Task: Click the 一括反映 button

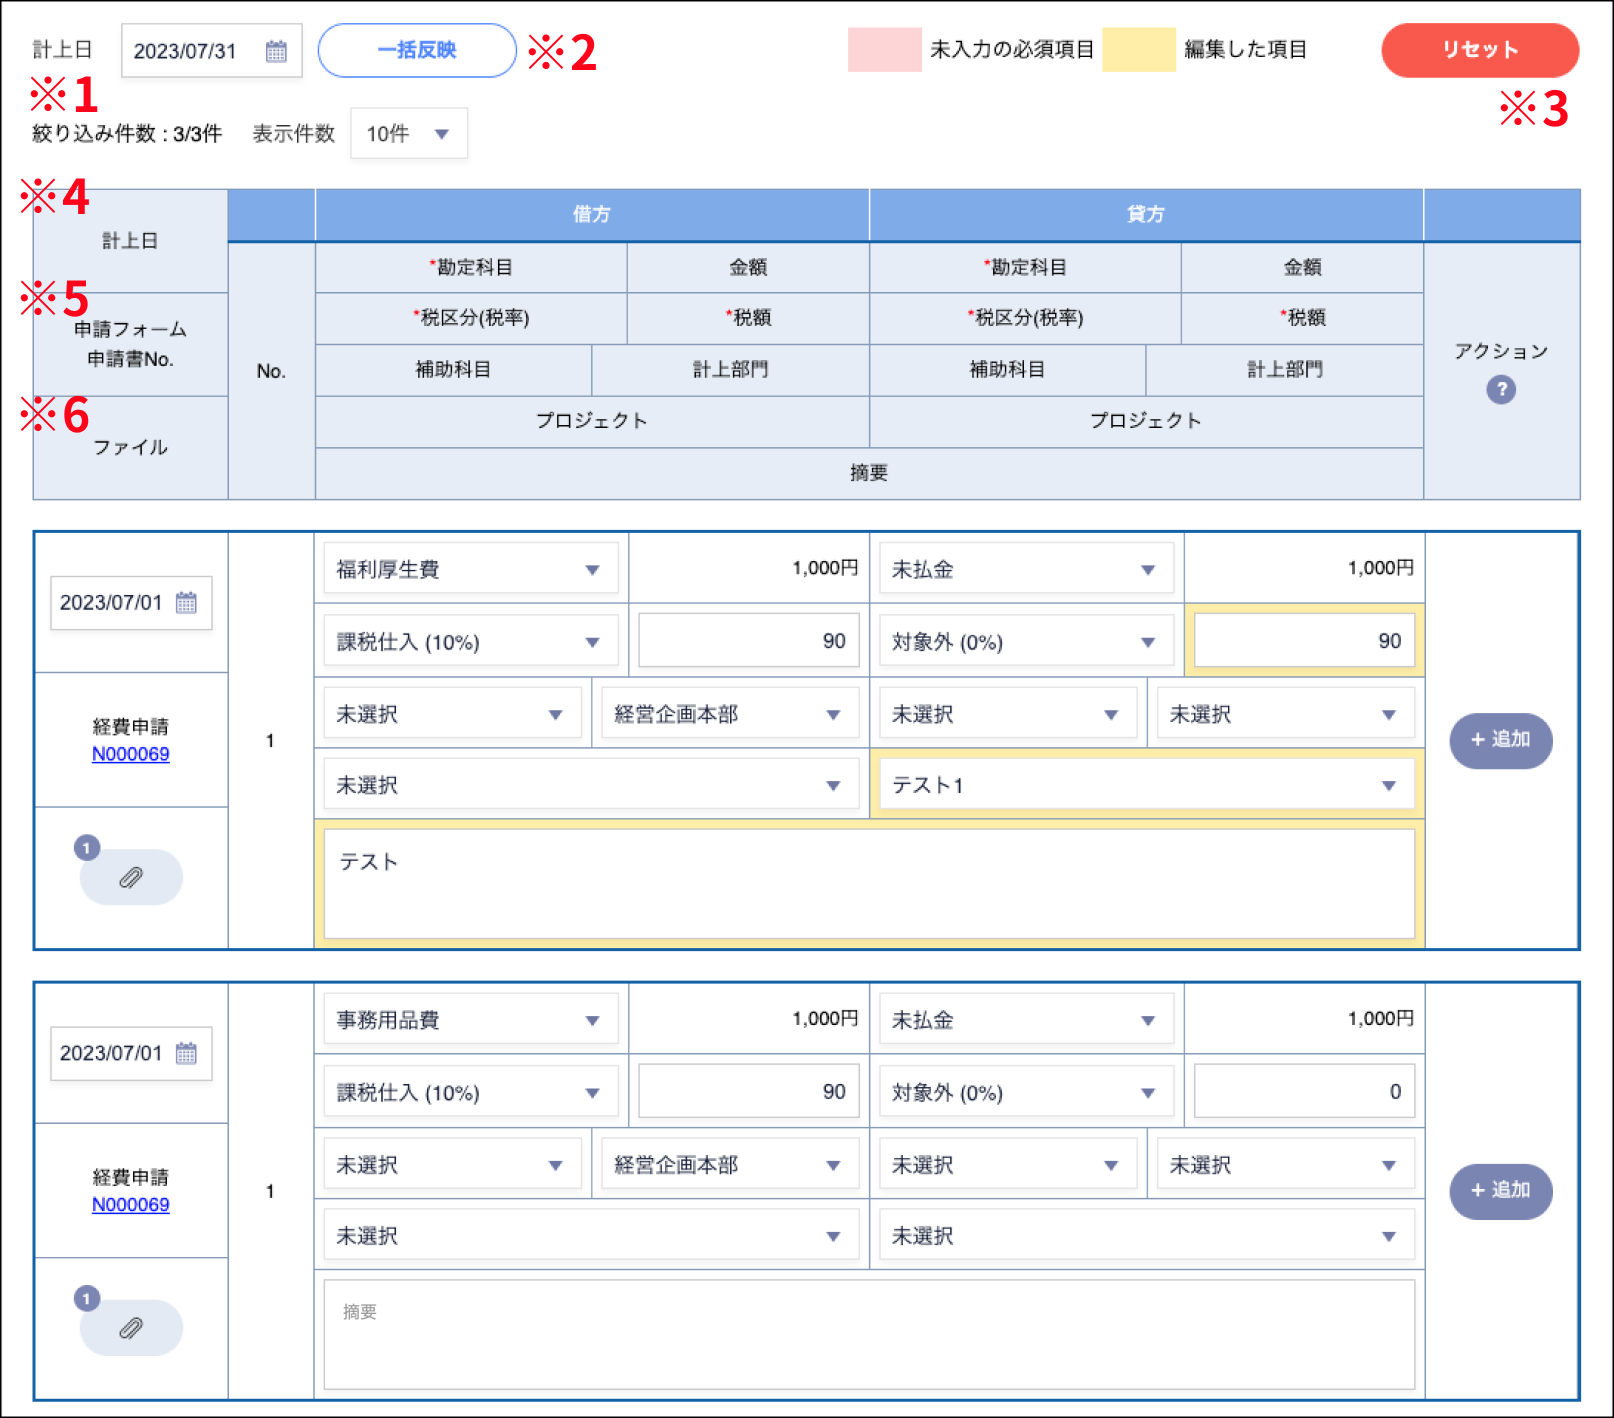Action: click(x=417, y=50)
